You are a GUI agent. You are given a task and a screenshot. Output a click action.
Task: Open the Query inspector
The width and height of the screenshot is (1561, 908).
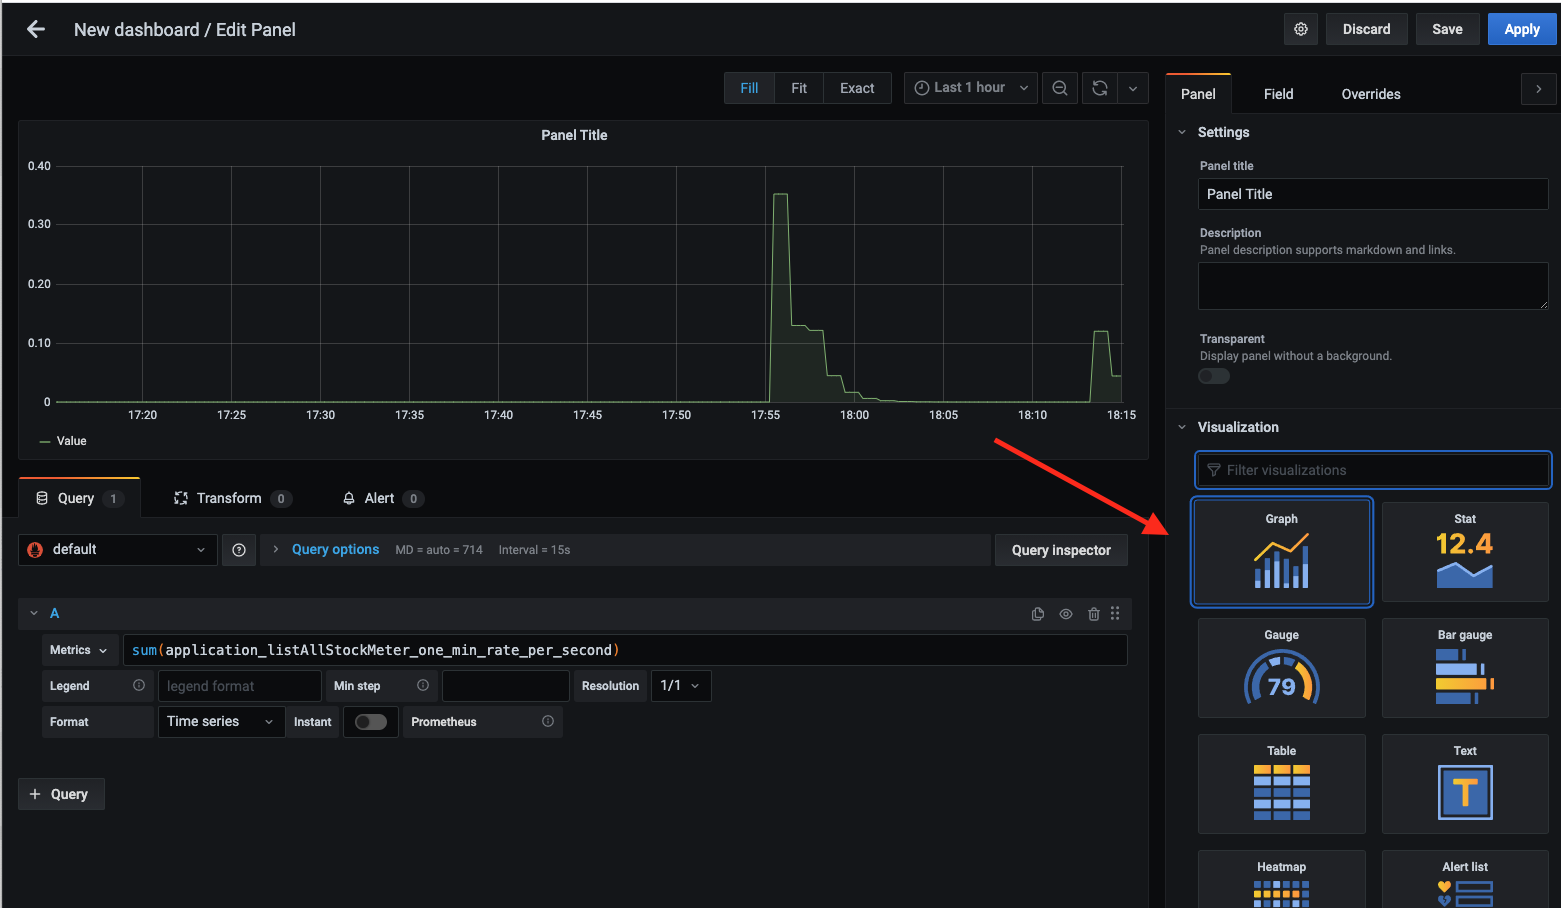1061,550
